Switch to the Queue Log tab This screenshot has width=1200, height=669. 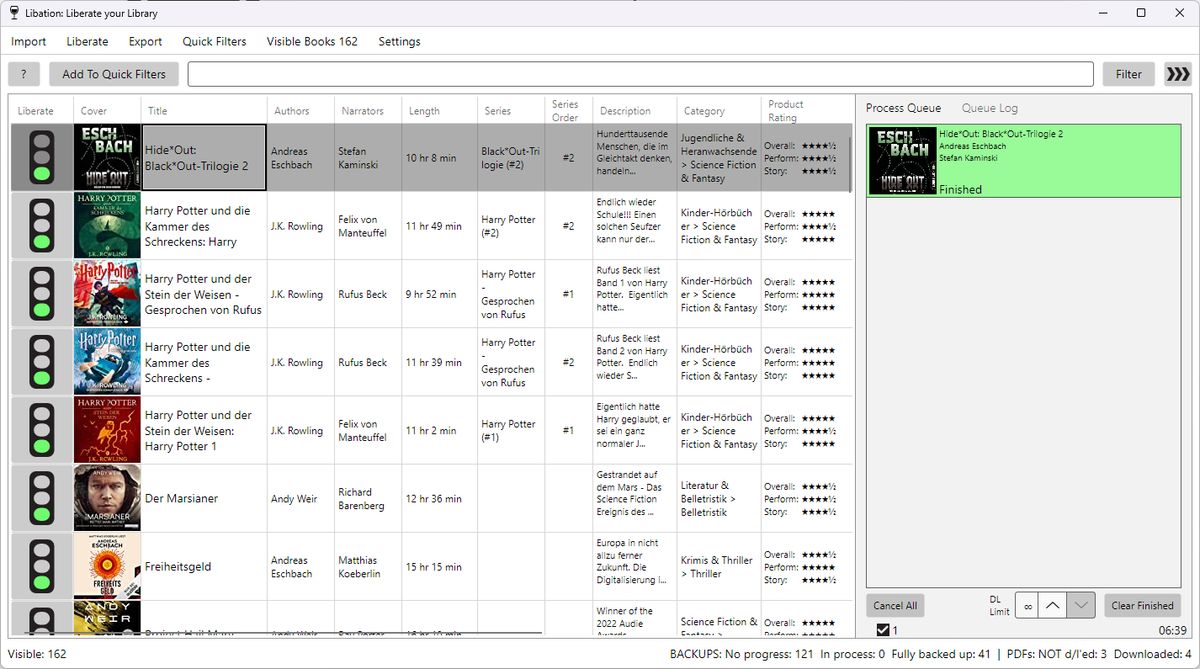[989, 108]
